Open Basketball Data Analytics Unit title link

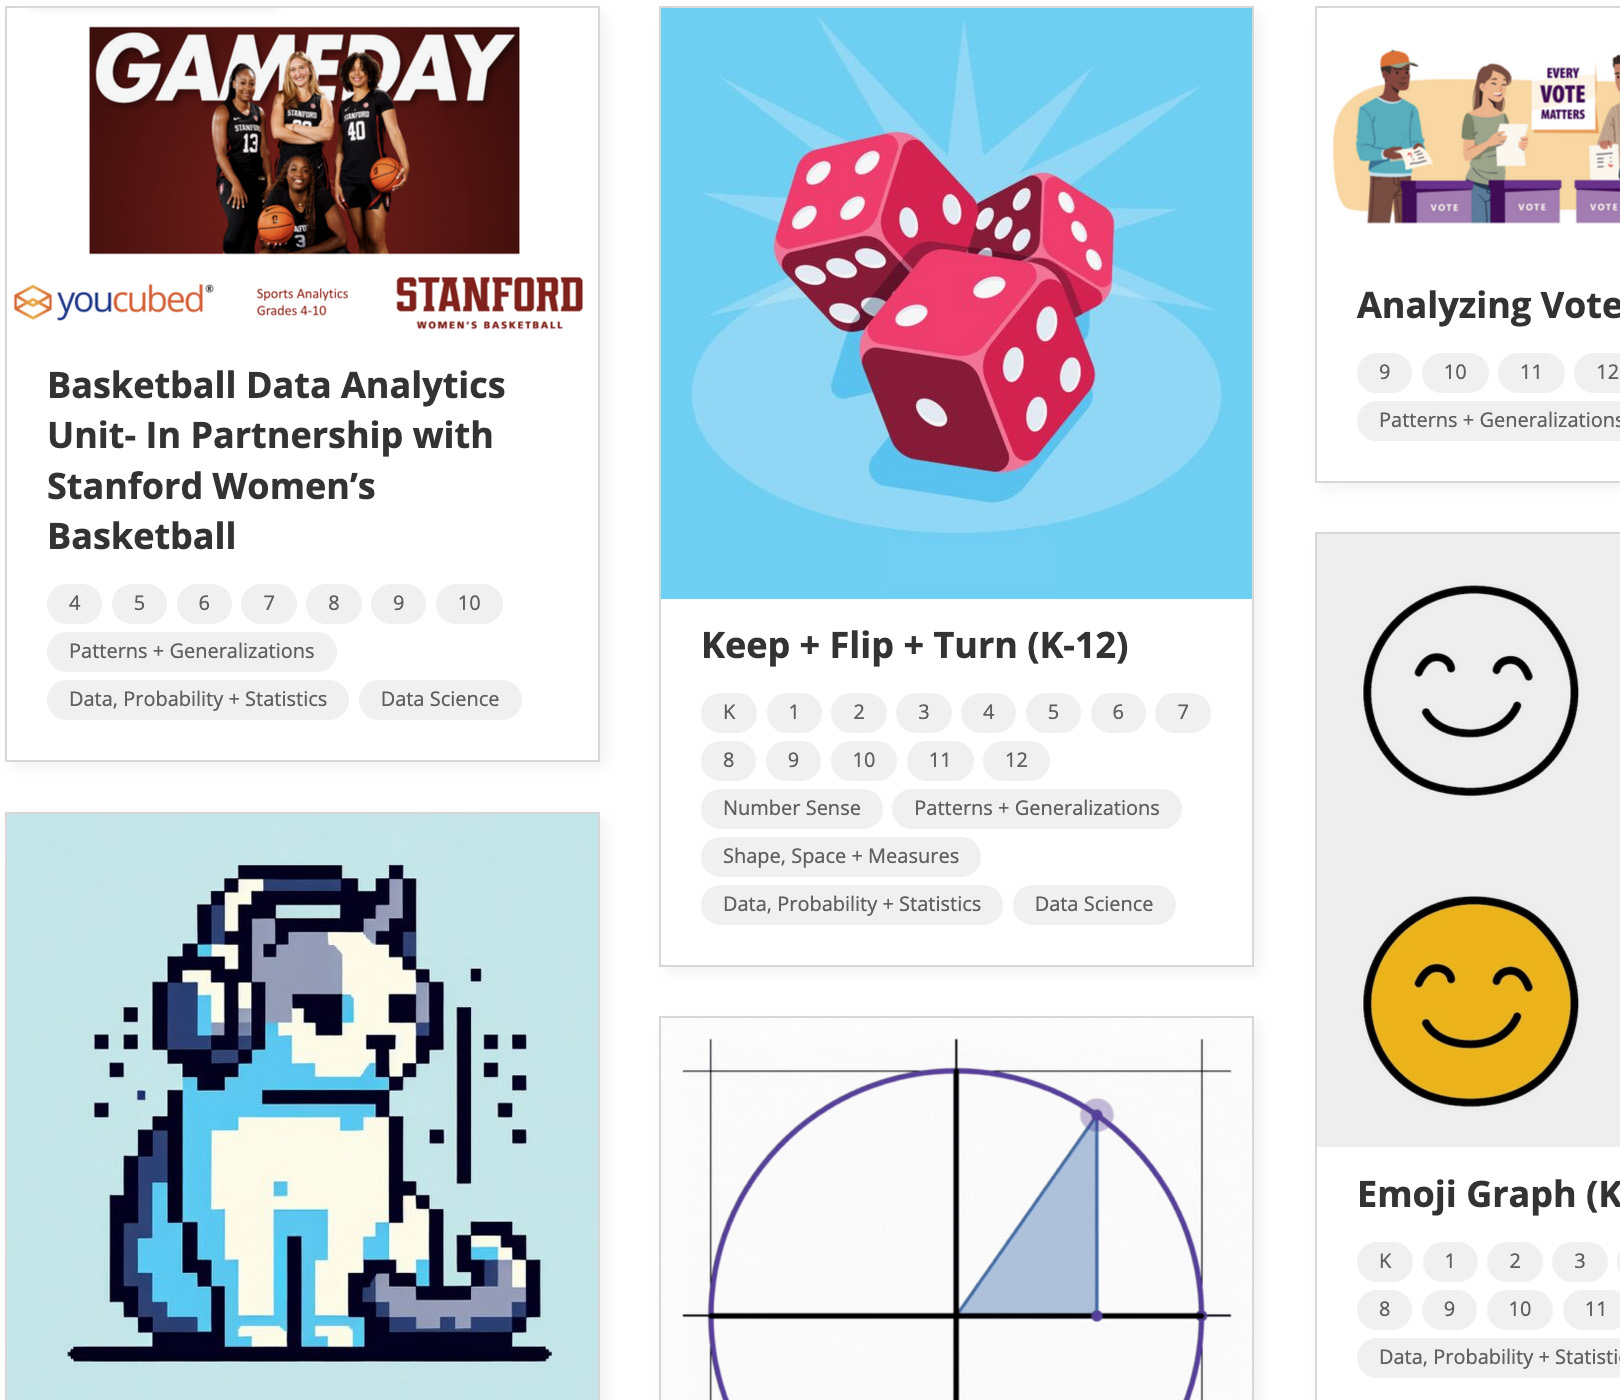[277, 460]
